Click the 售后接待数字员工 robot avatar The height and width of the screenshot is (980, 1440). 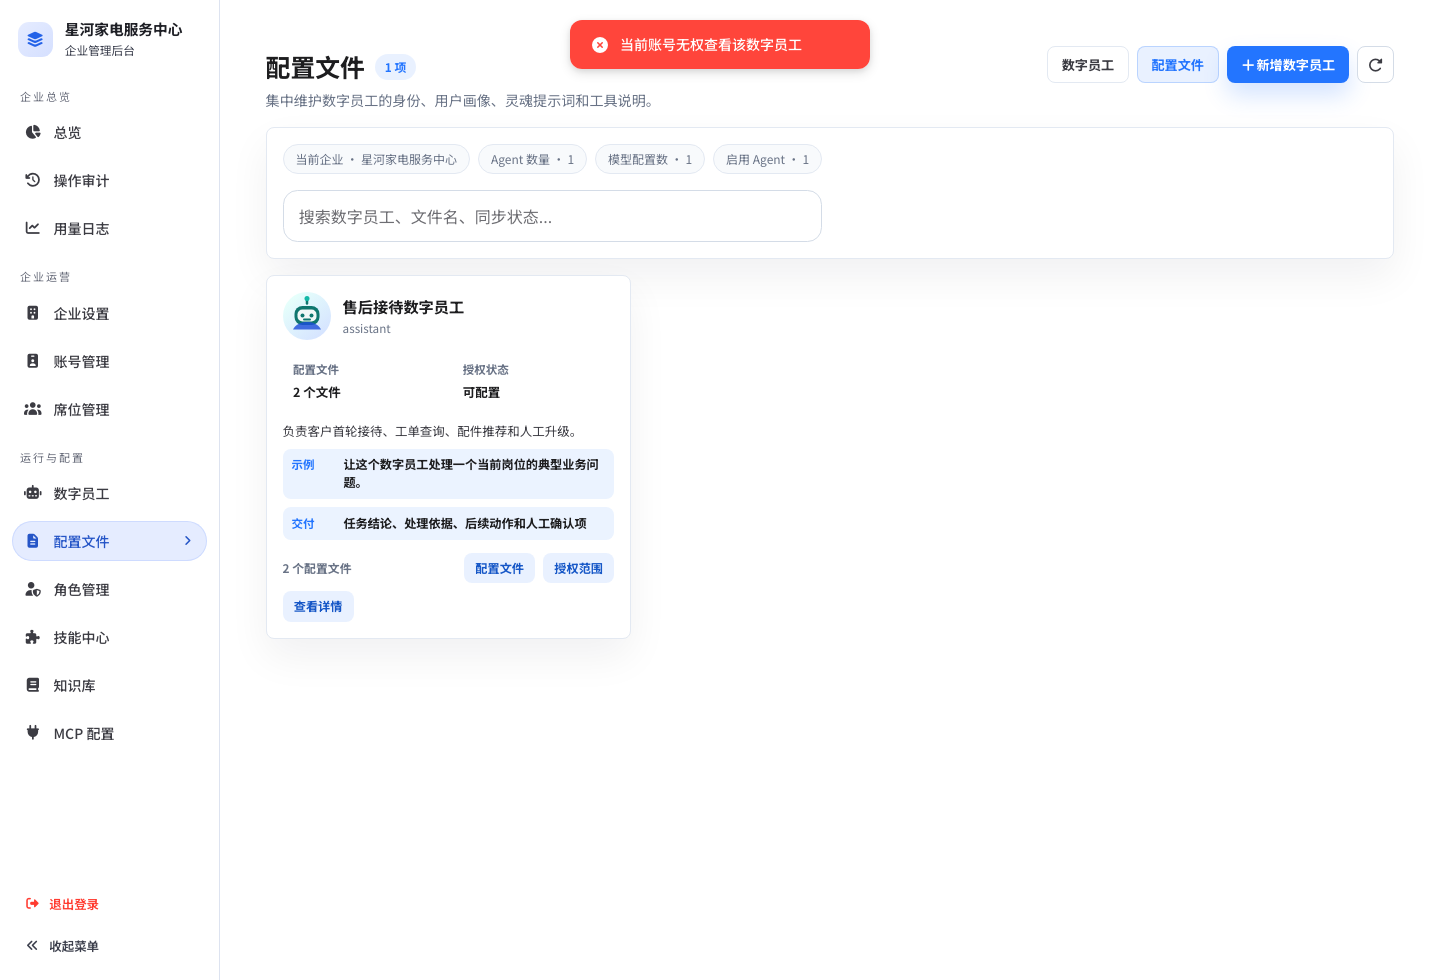[307, 316]
